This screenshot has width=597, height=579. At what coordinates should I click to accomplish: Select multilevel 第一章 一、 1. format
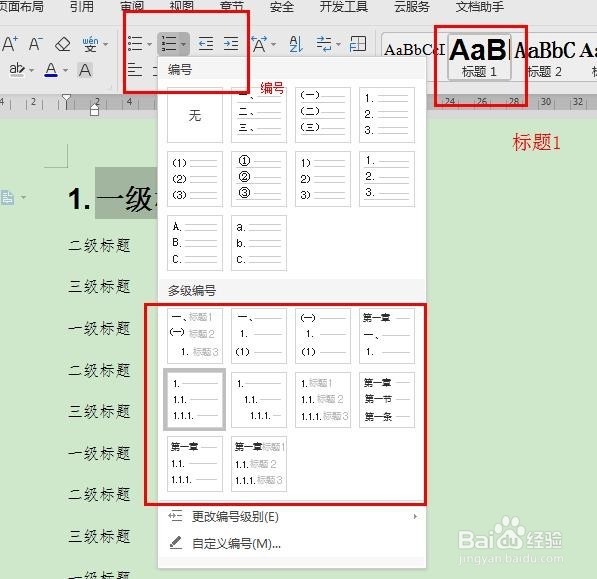(x=387, y=335)
